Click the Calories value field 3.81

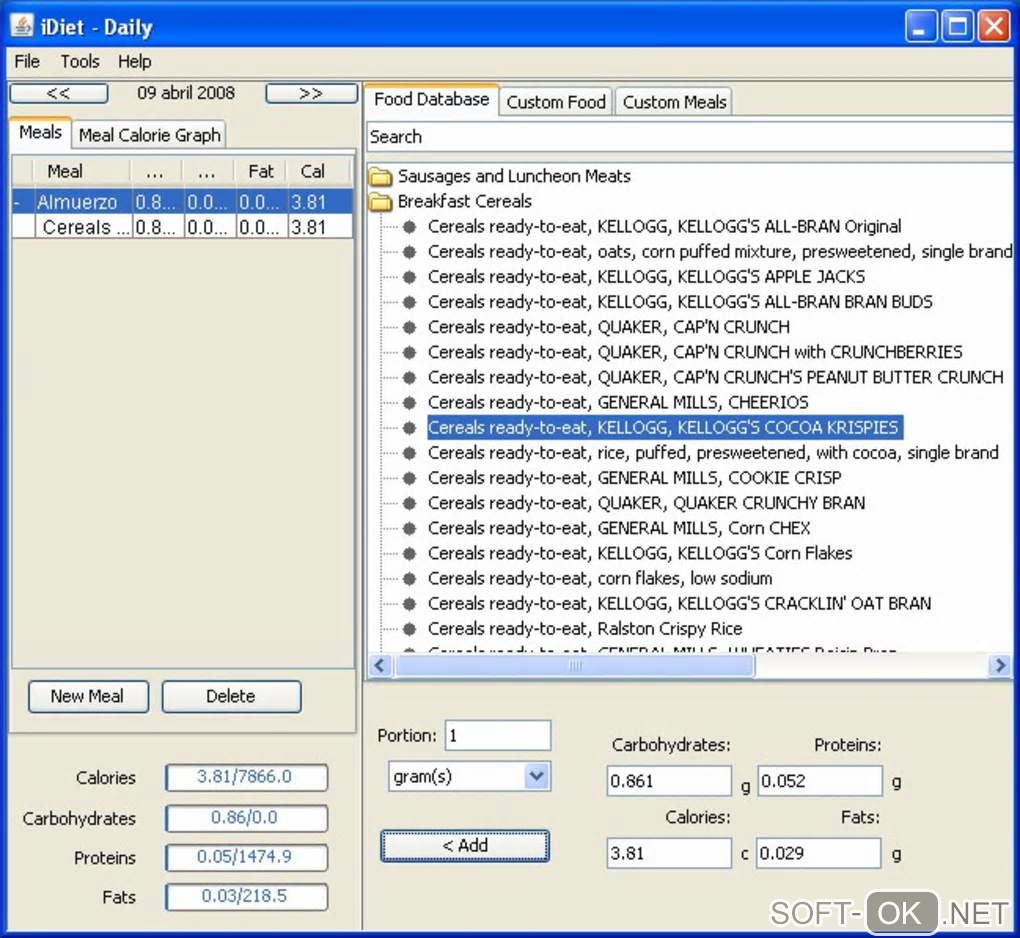pos(669,853)
